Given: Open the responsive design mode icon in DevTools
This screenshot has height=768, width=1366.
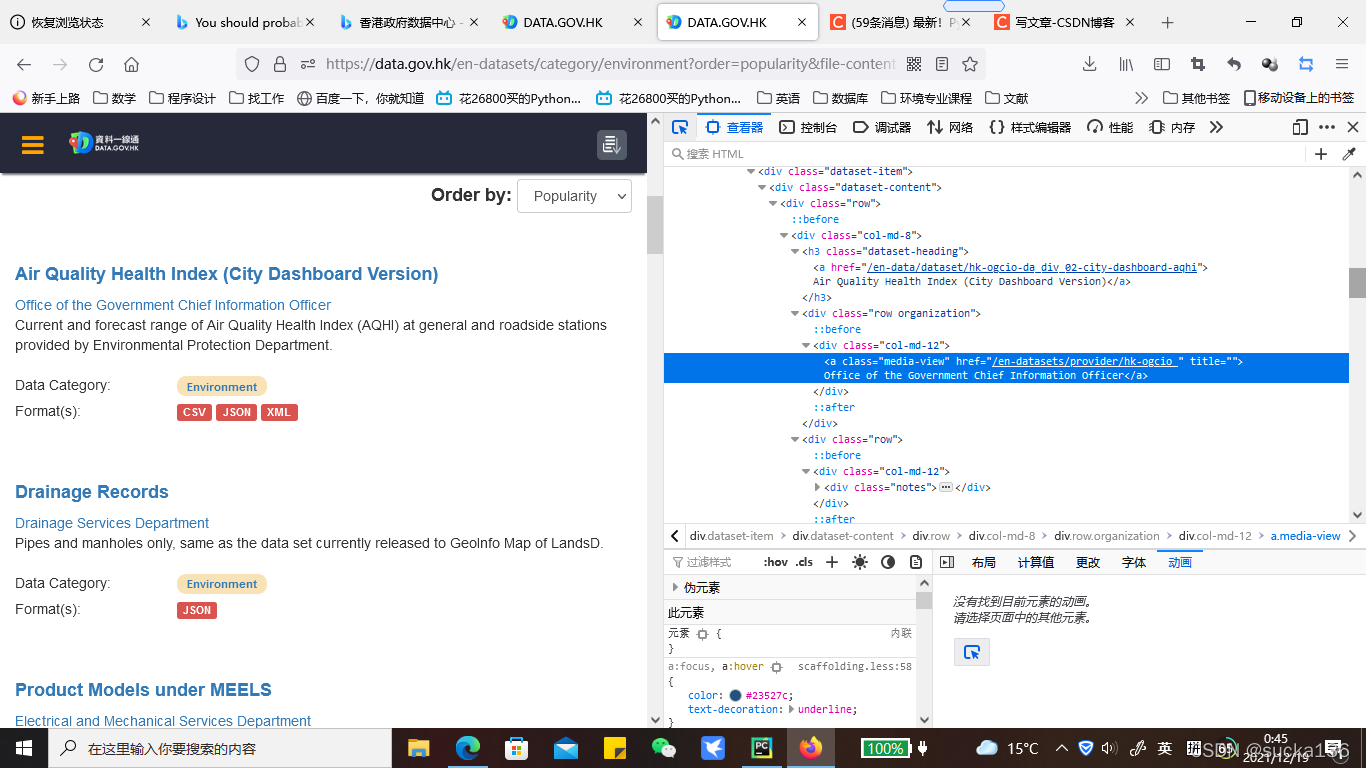Looking at the screenshot, I should coord(1300,127).
